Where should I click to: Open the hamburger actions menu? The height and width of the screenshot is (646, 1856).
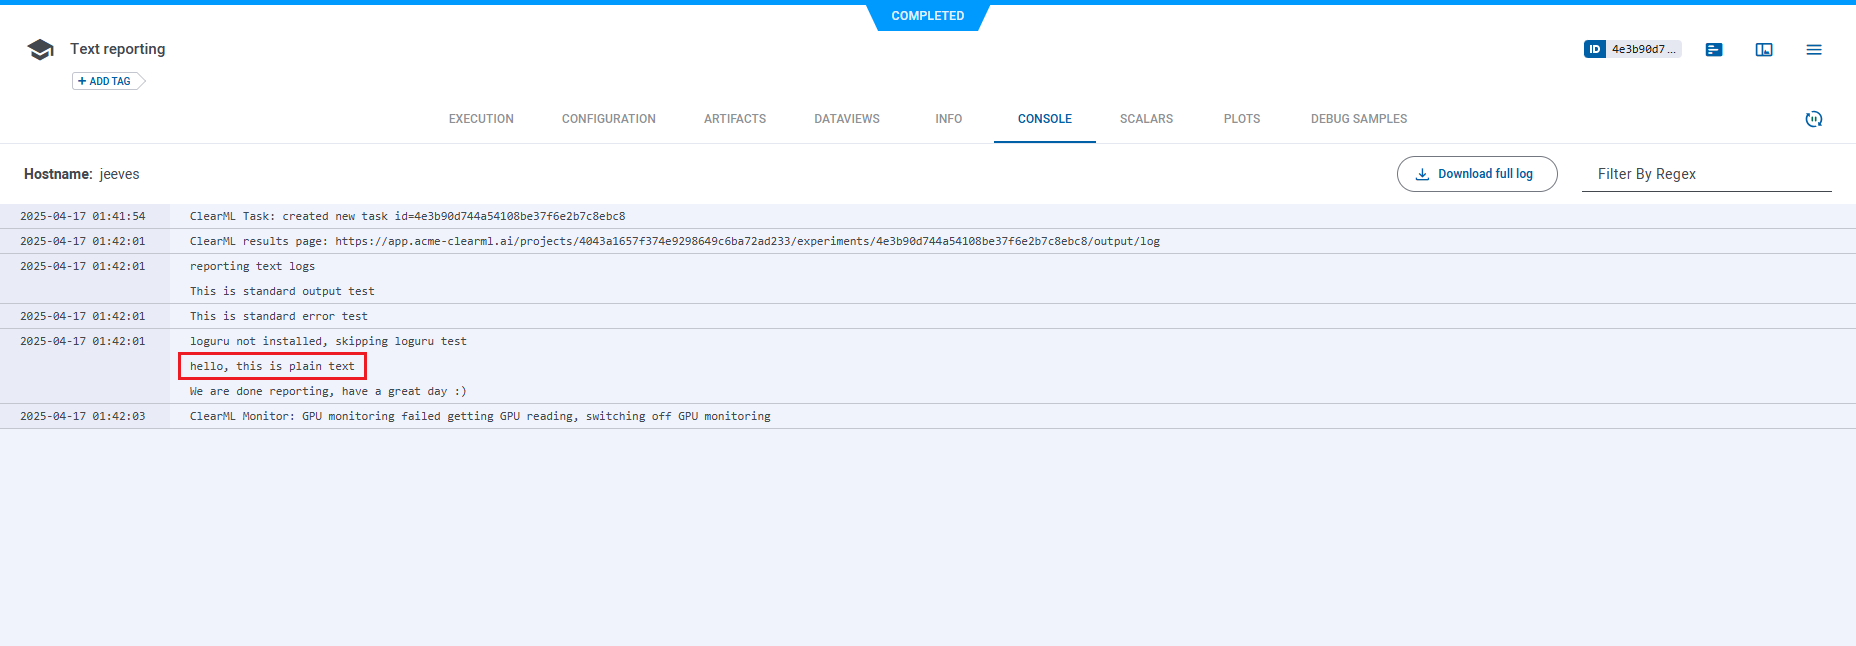coord(1814,49)
